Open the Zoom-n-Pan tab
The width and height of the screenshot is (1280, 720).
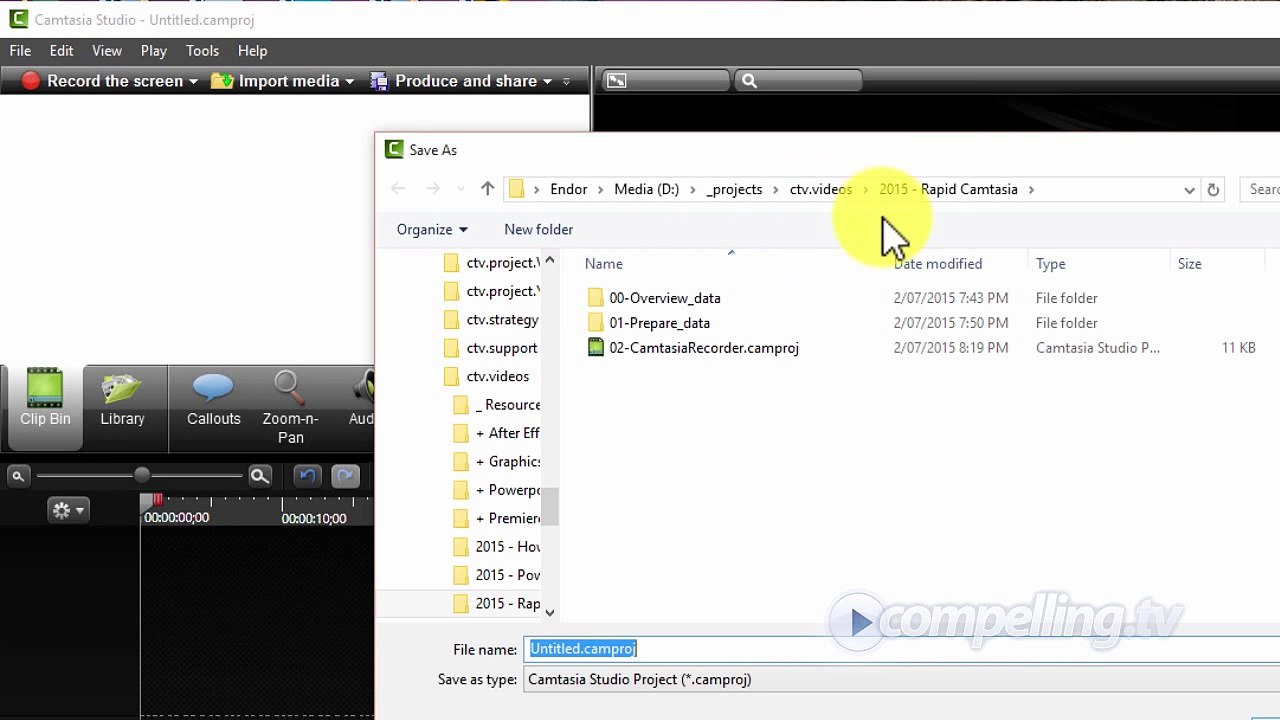pos(290,408)
